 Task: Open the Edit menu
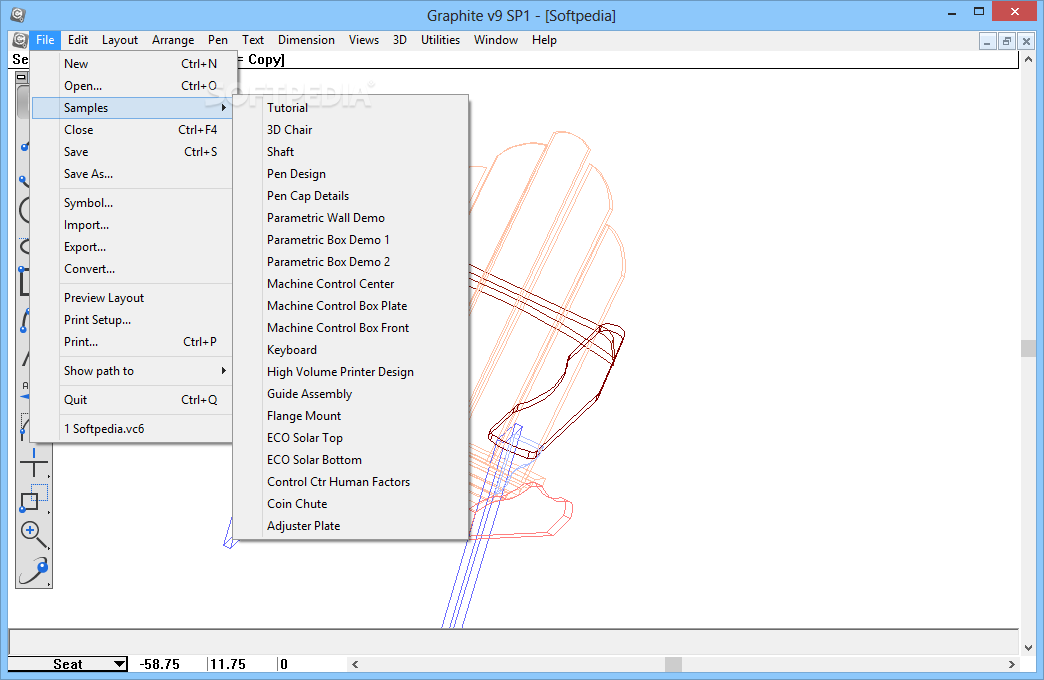[x=78, y=40]
